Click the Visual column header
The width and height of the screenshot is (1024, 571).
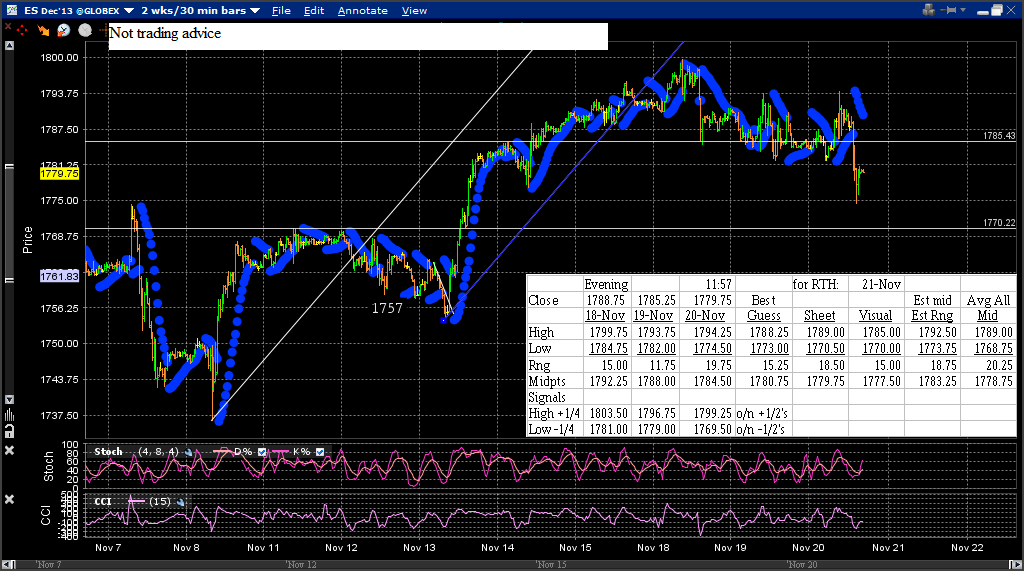[875, 316]
